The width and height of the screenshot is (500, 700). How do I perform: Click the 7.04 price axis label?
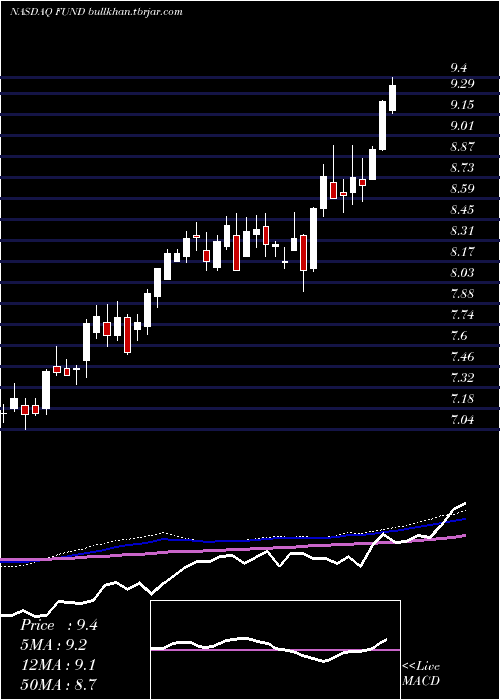[462, 420]
